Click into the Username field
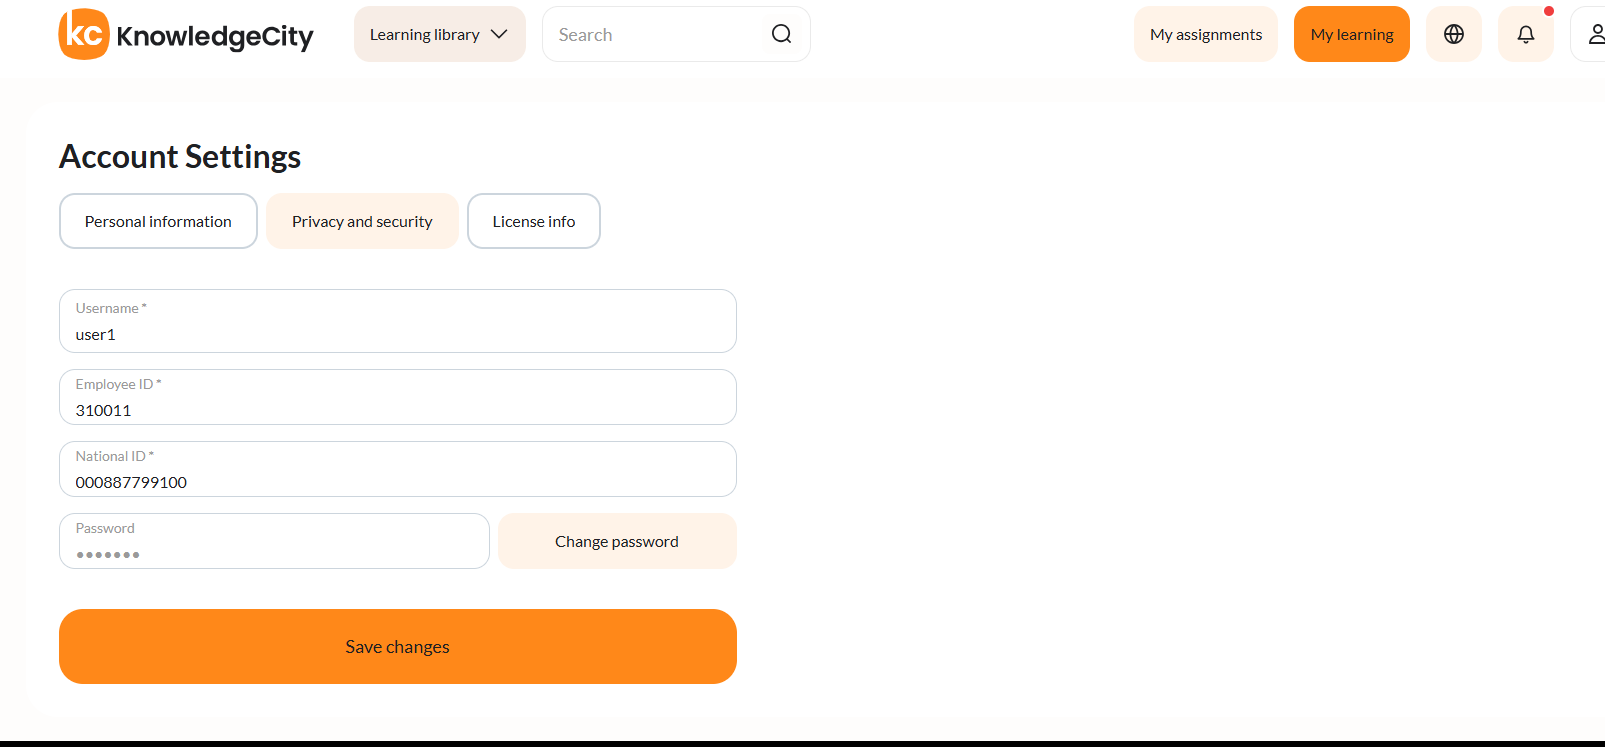This screenshot has height=747, width=1605. point(398,321)
